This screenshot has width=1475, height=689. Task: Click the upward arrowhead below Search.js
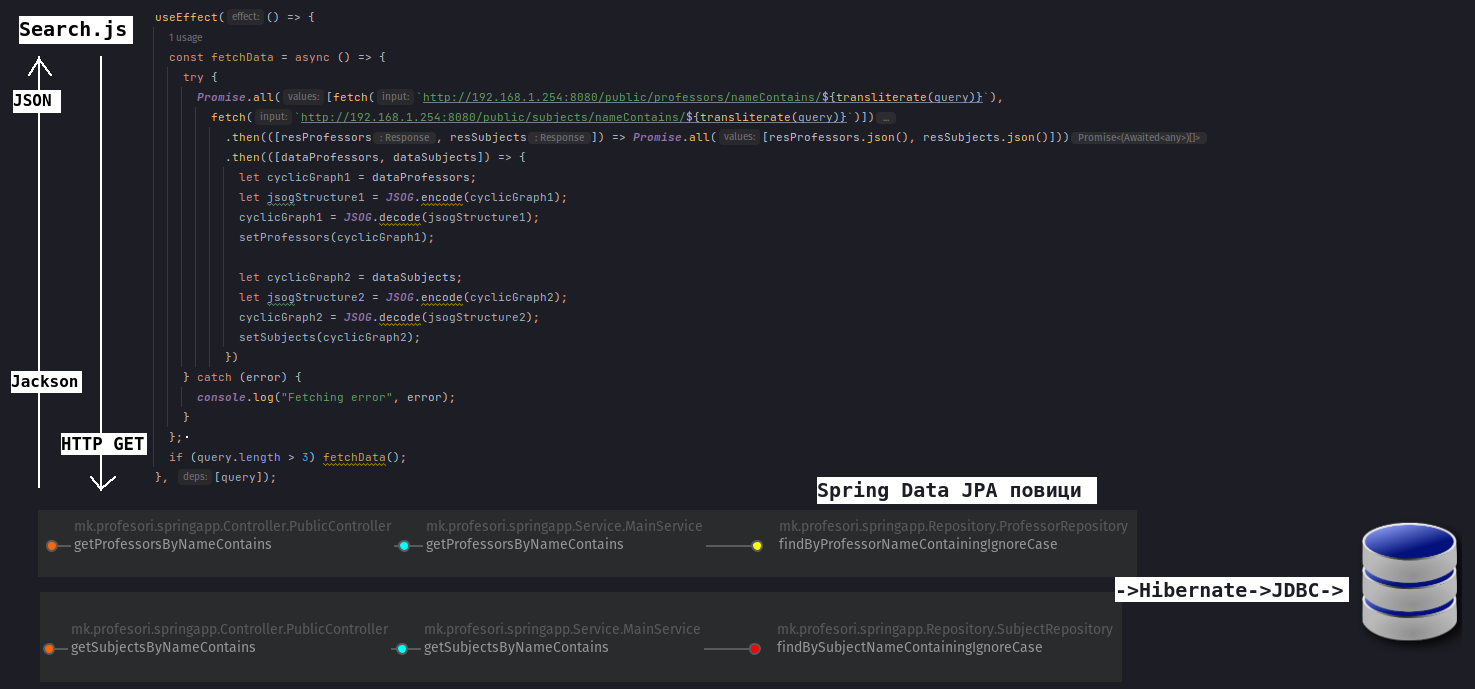[39, 66]
